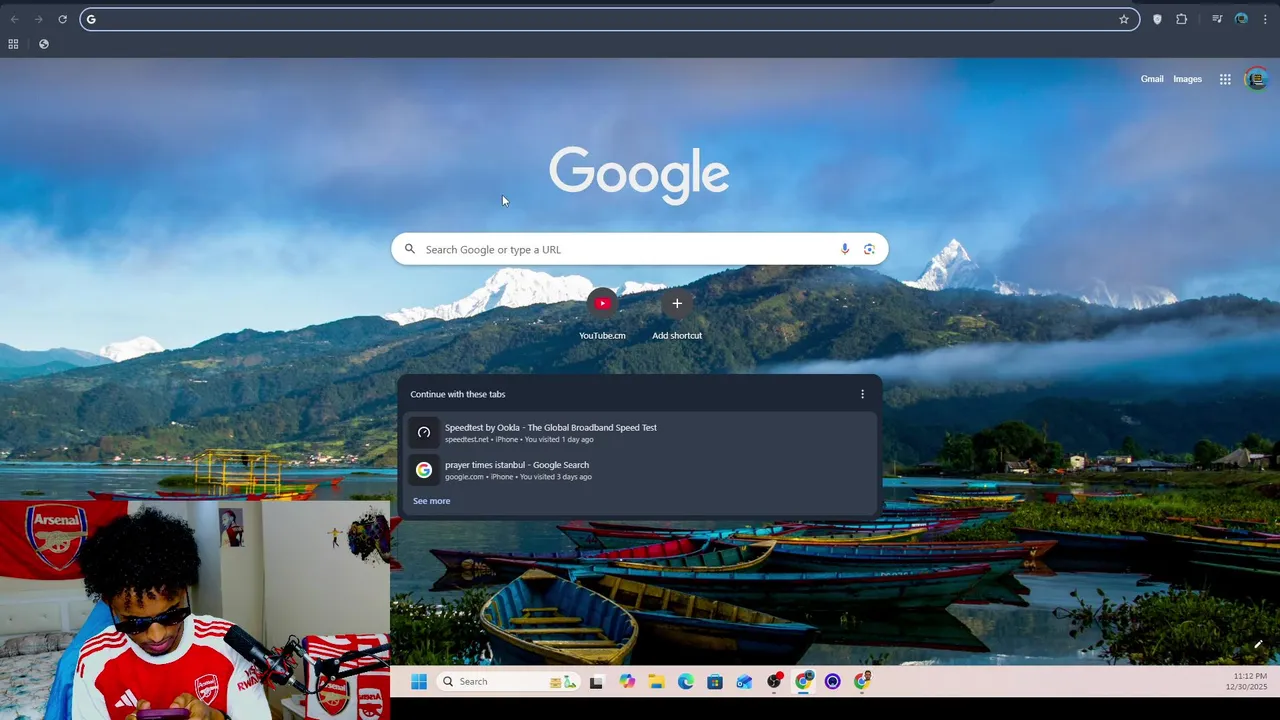Open the apps grid in bookmarks bar
Image resolution: width=1280 pixels, height=720 pixels.
[x=13, y=44]
